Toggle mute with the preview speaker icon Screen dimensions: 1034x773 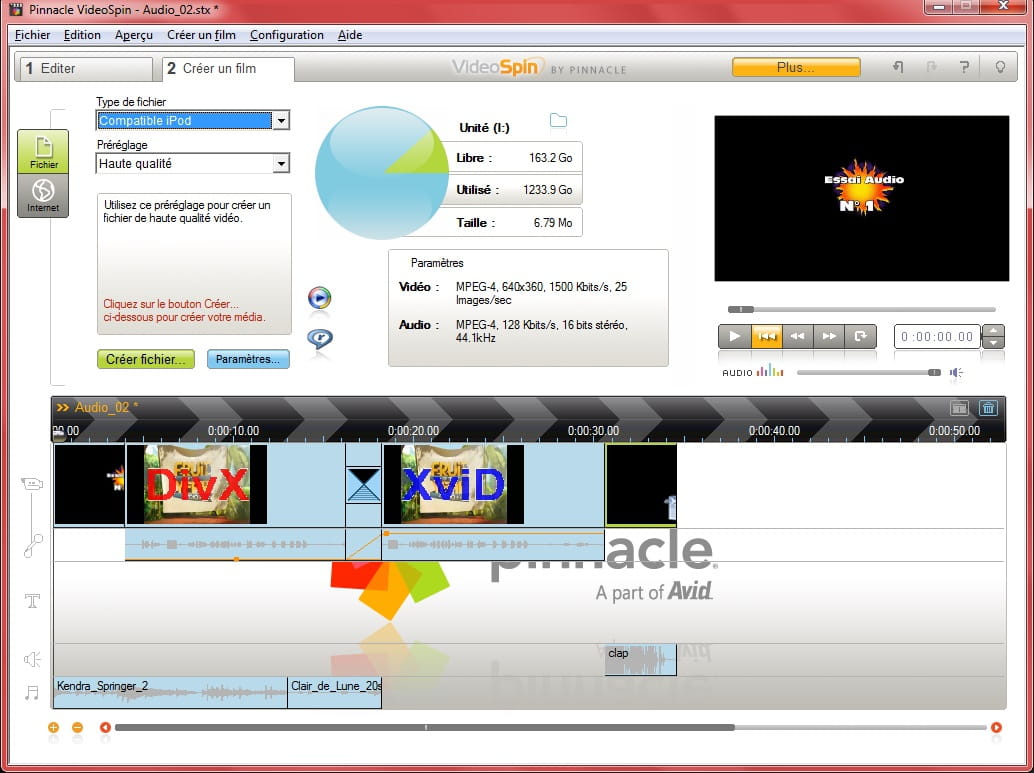(x=956, y=373)
